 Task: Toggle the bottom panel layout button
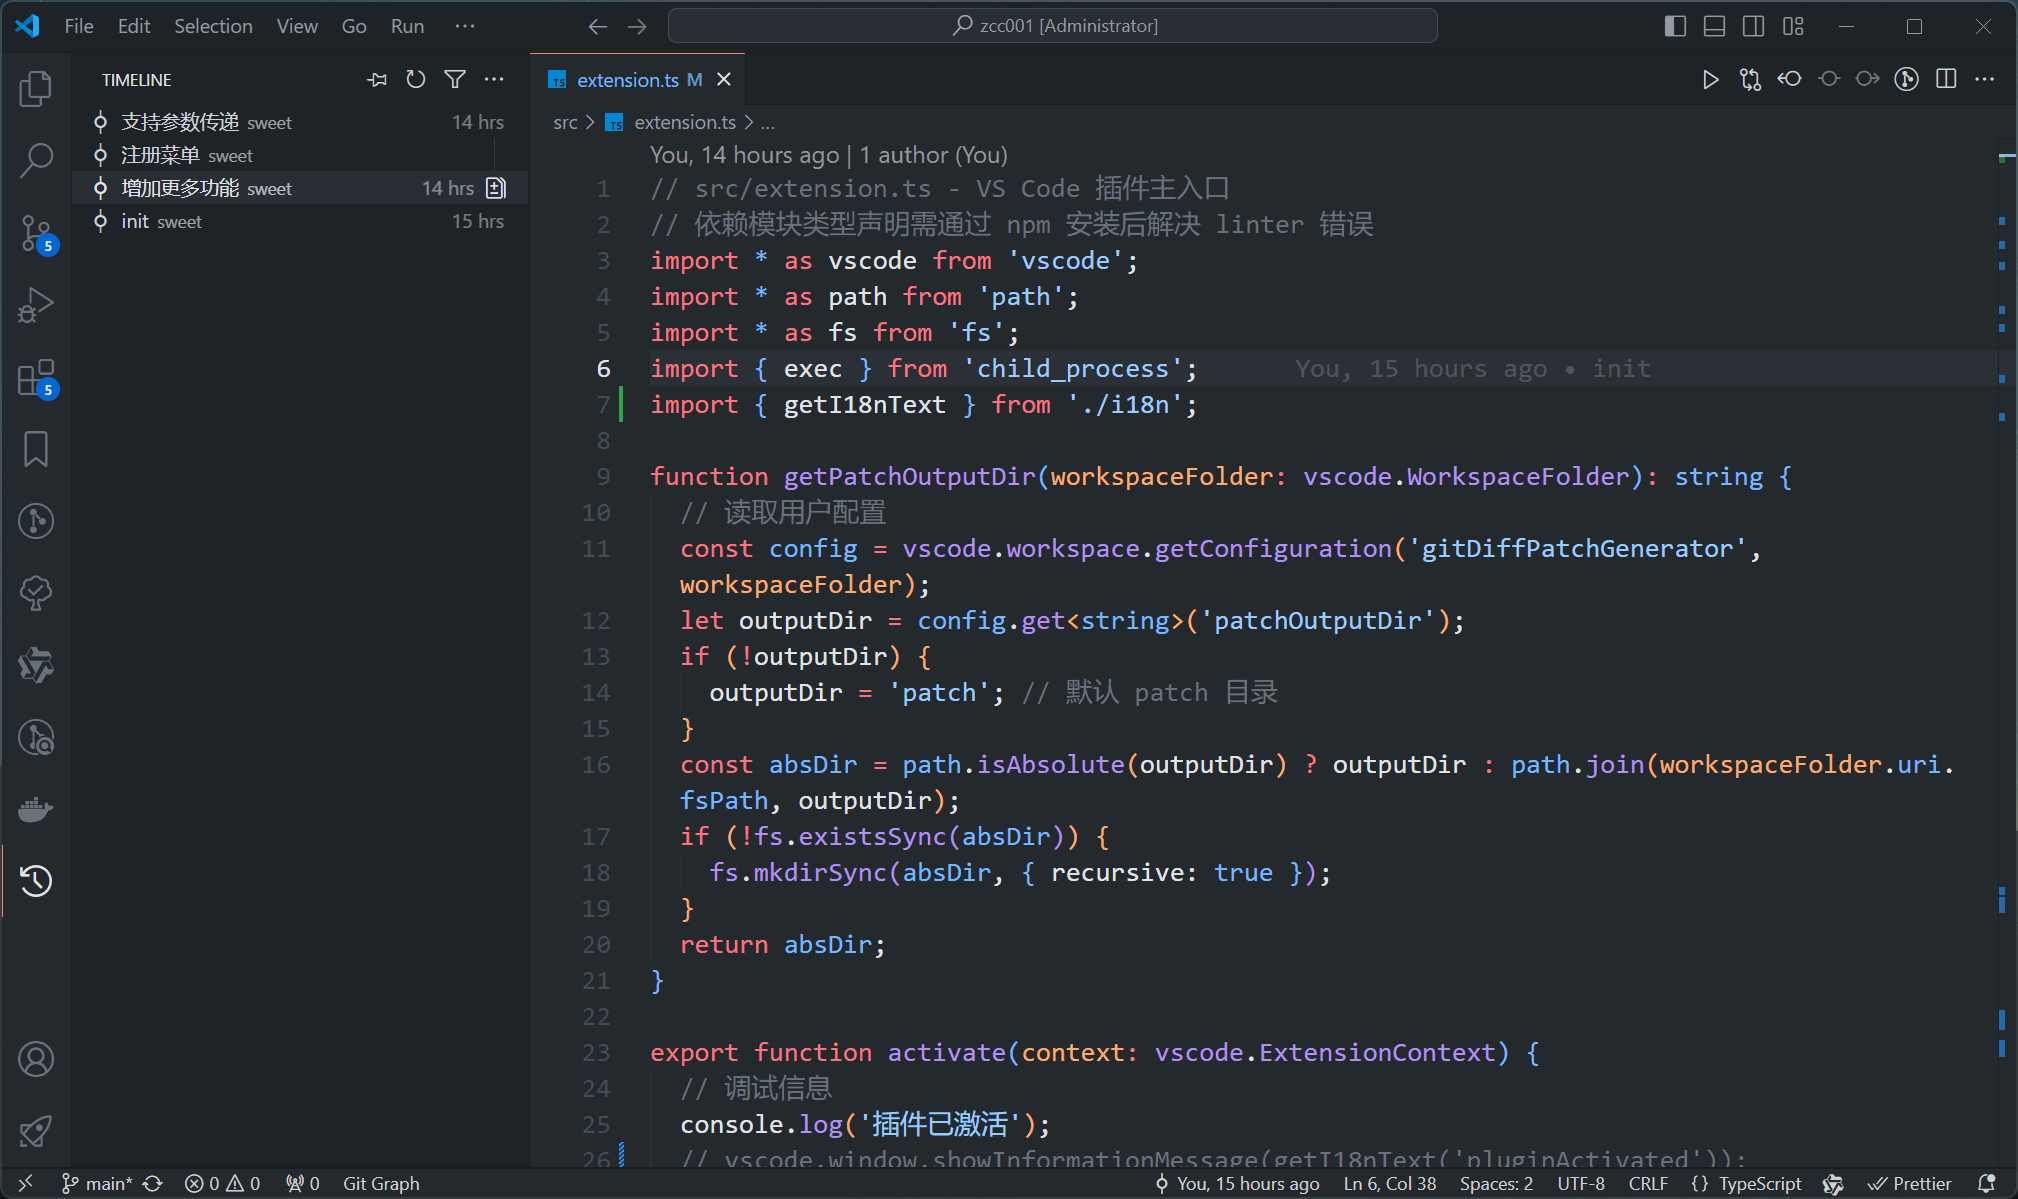(x=1714, y=26)
